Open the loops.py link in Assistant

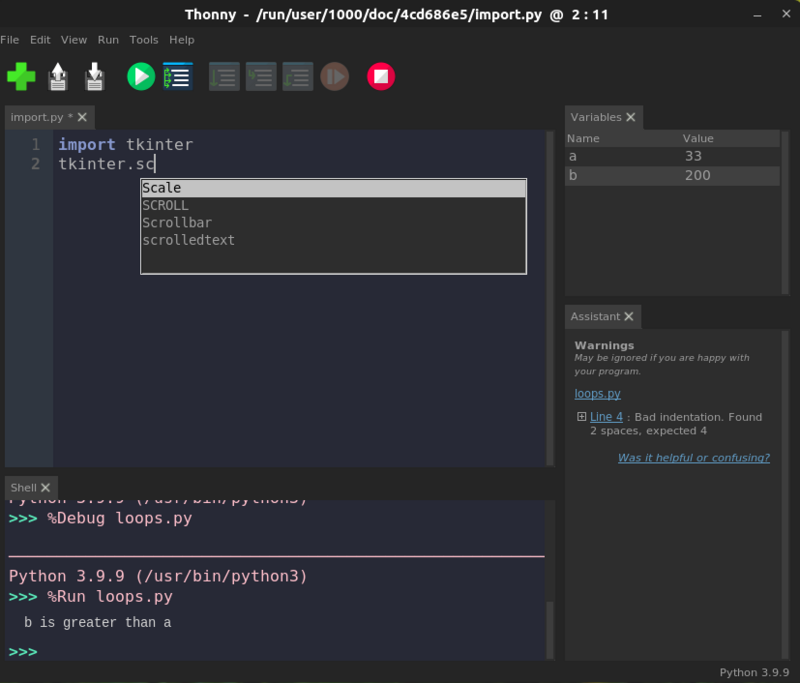(597, 393)
